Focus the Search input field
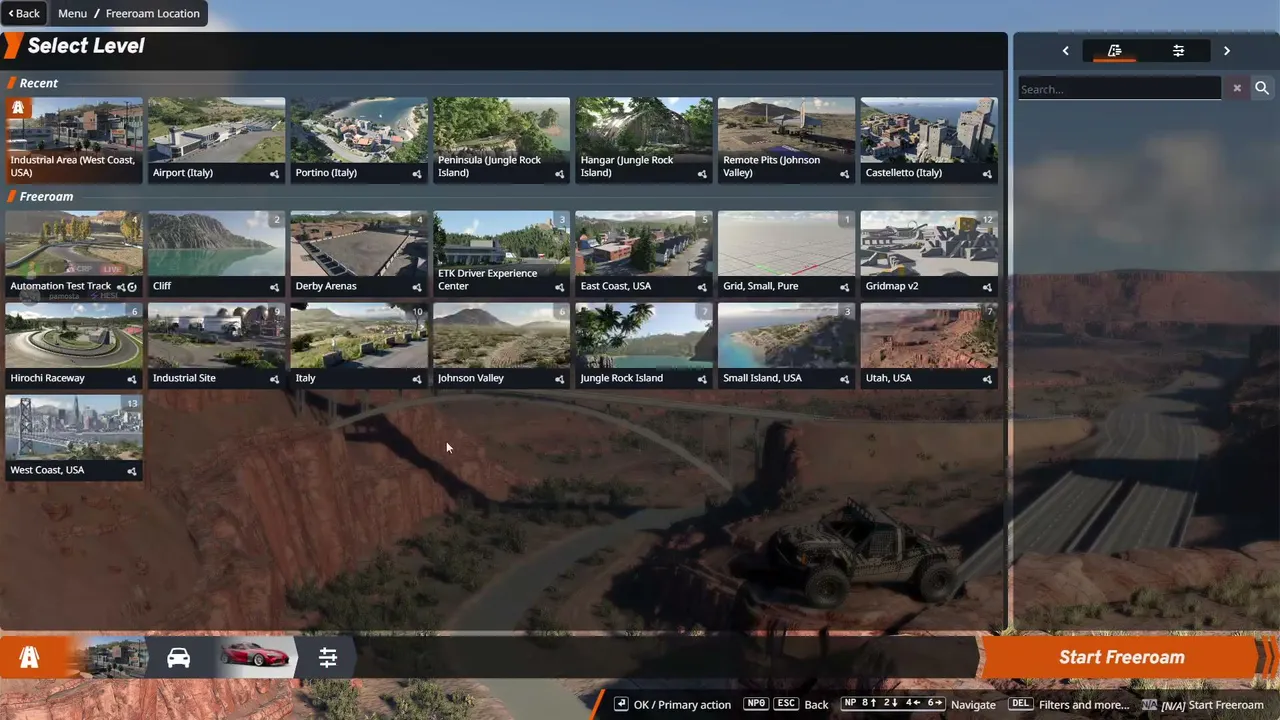 (1119, 89)
